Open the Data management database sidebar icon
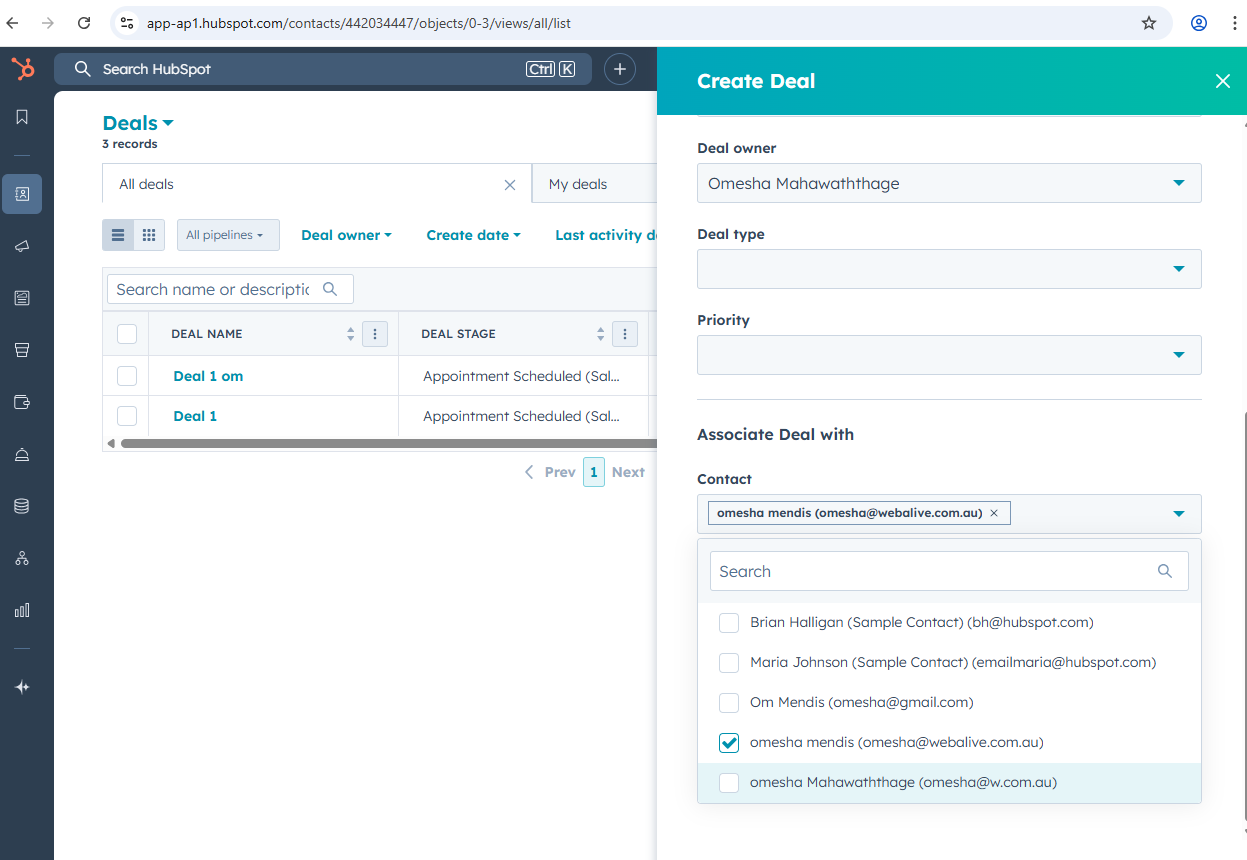The height and width of the screenshot is (860, 1247). [x=22, y=506]
